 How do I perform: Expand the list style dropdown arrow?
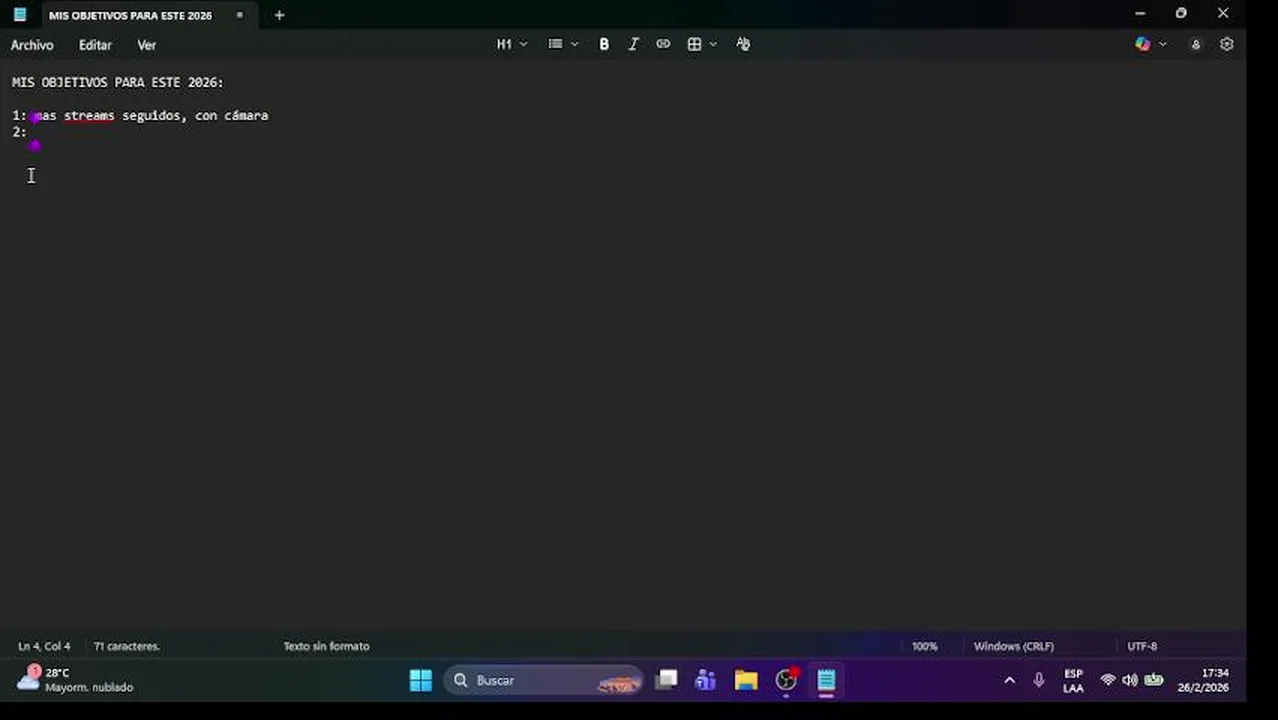574,44
